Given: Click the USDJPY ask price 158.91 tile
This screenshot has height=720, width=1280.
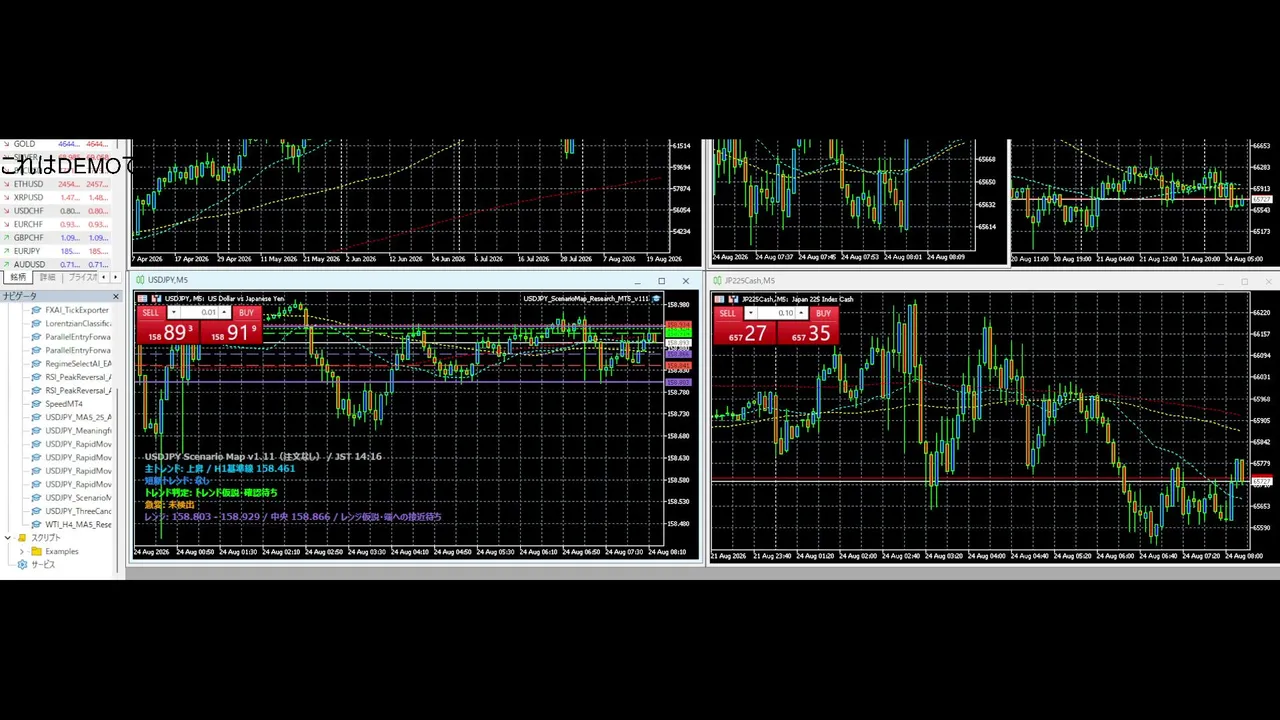Looking at the screenshot, I should click(230, 333).
